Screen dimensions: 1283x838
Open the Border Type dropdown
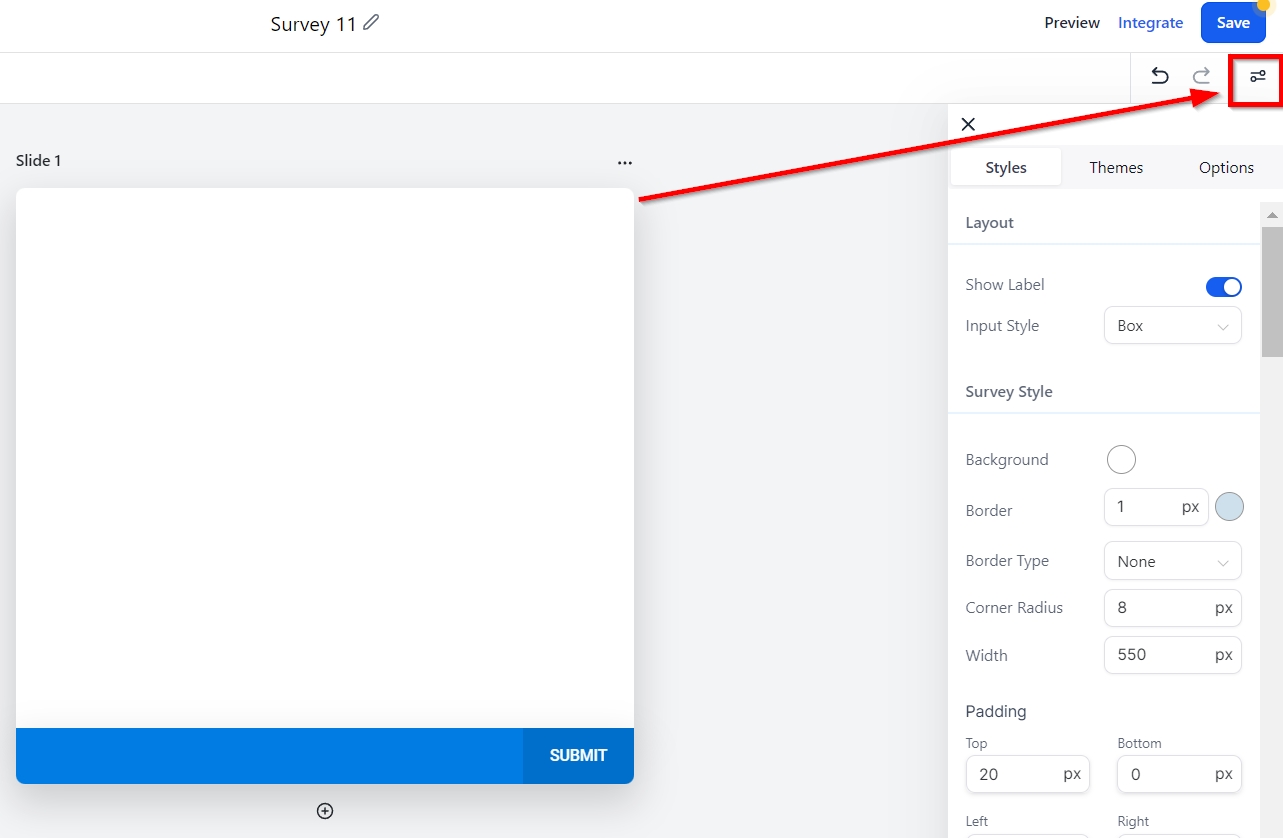(x=1172, y=561)
